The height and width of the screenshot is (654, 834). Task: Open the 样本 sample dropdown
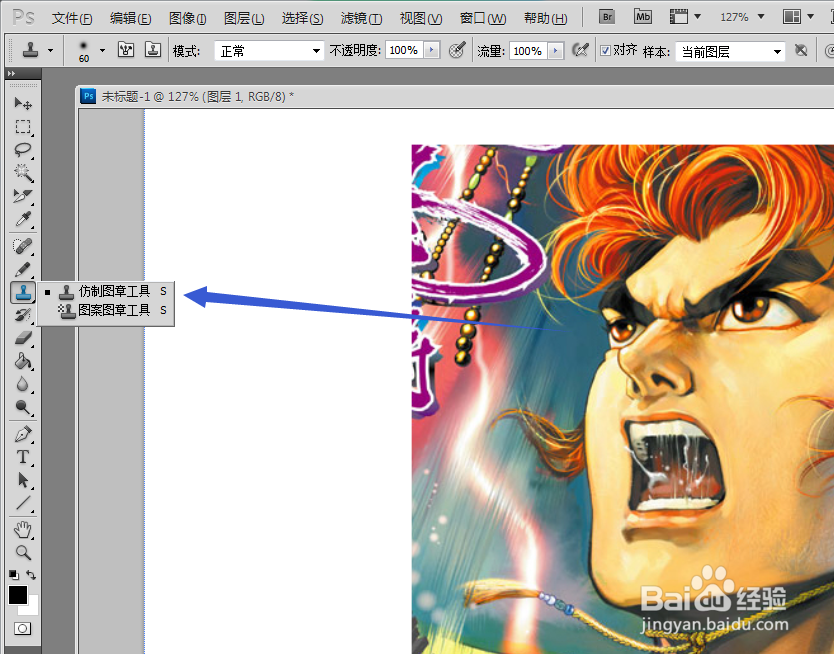tap(730, 52)
